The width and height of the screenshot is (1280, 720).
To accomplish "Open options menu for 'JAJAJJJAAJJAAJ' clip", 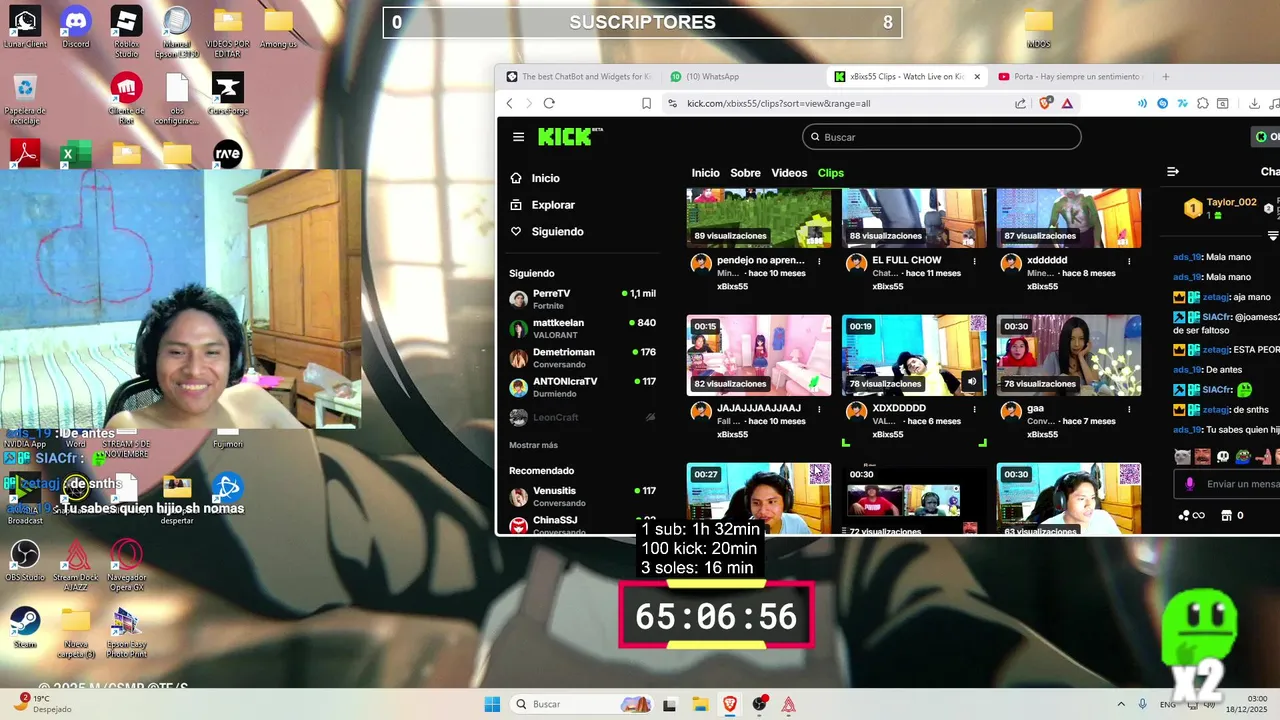I will pyautogui.click(x=819, y=409).
